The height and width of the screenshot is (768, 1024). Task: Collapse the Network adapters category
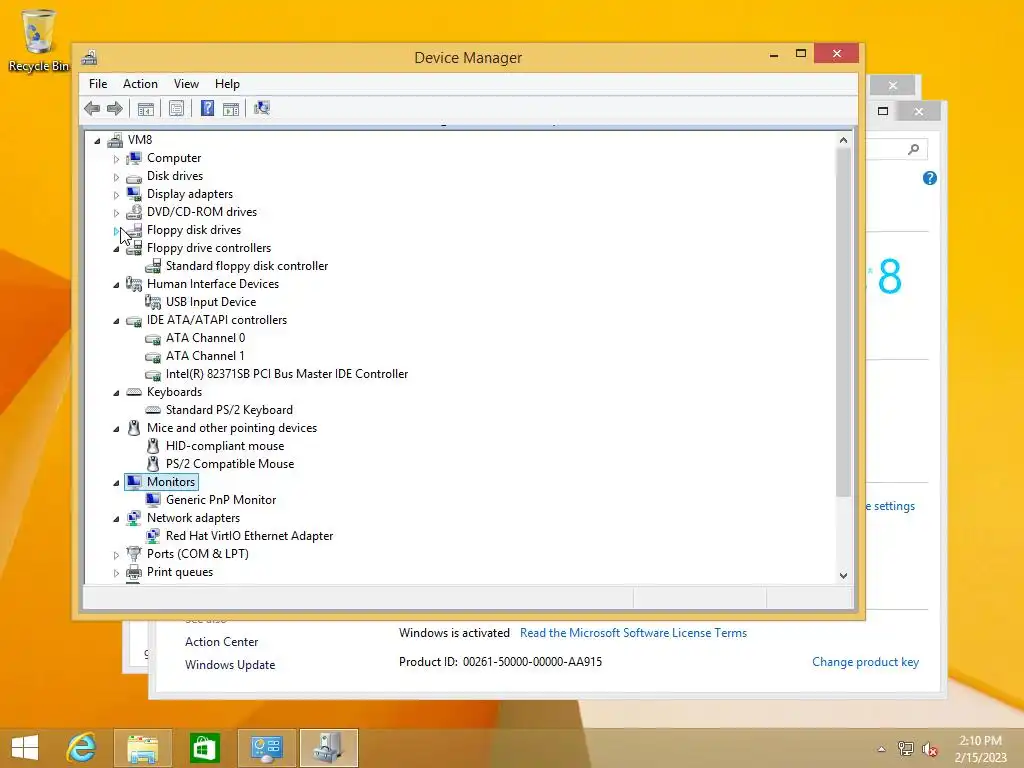pos(116,519)
